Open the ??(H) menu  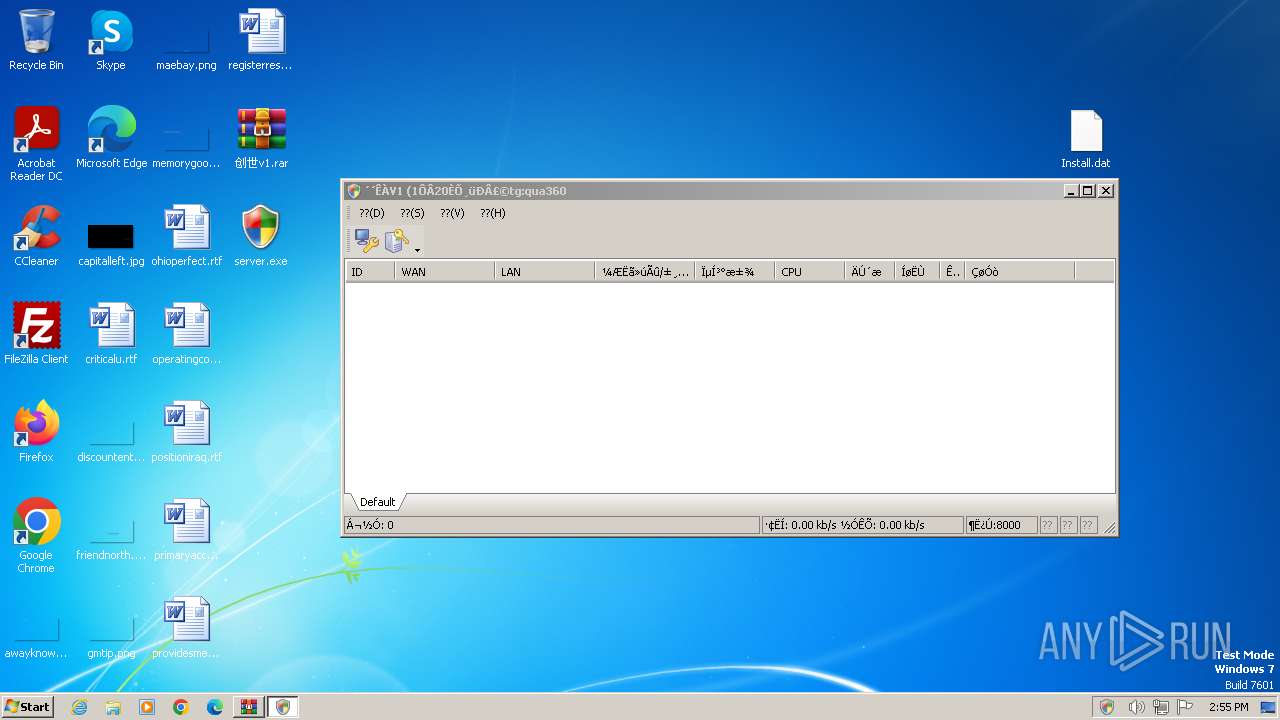(492, 213)
